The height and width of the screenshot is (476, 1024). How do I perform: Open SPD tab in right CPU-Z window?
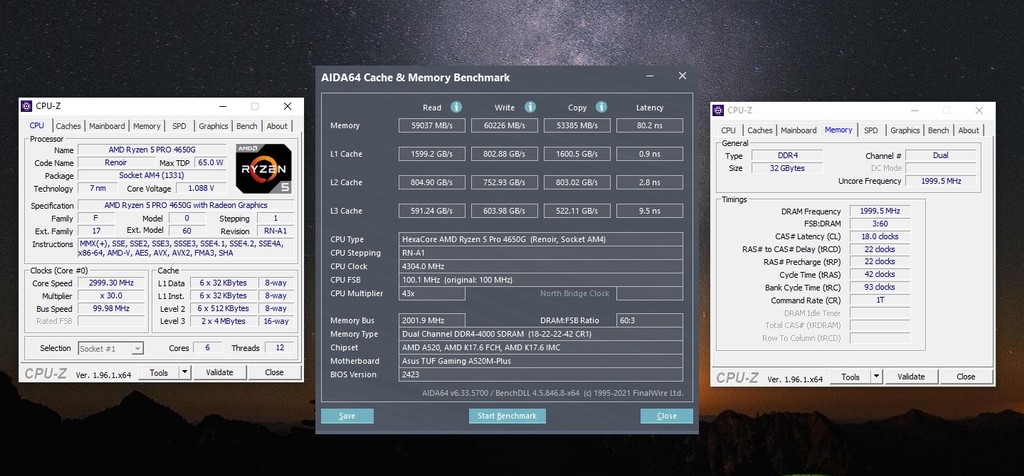871,130
